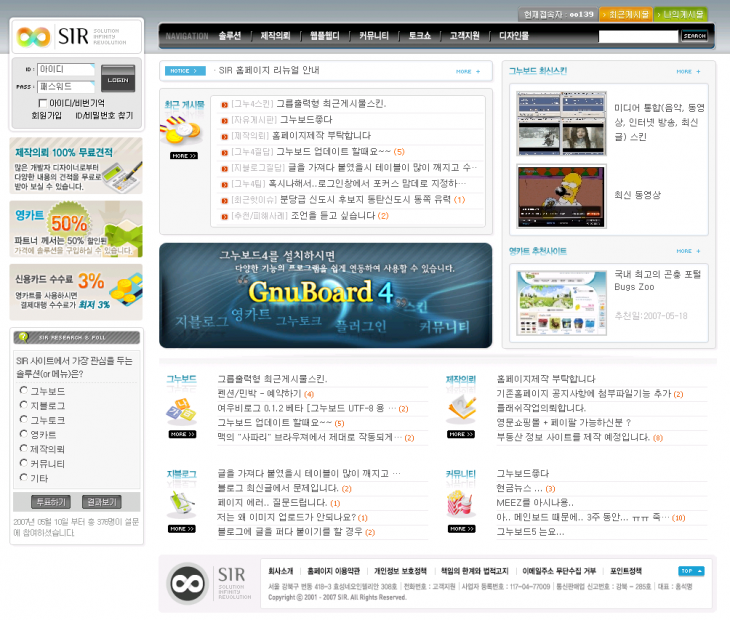Click MORE button under 지블로그 icon
This screenshot has height=620, width=730.
click(x=182, y=529)
